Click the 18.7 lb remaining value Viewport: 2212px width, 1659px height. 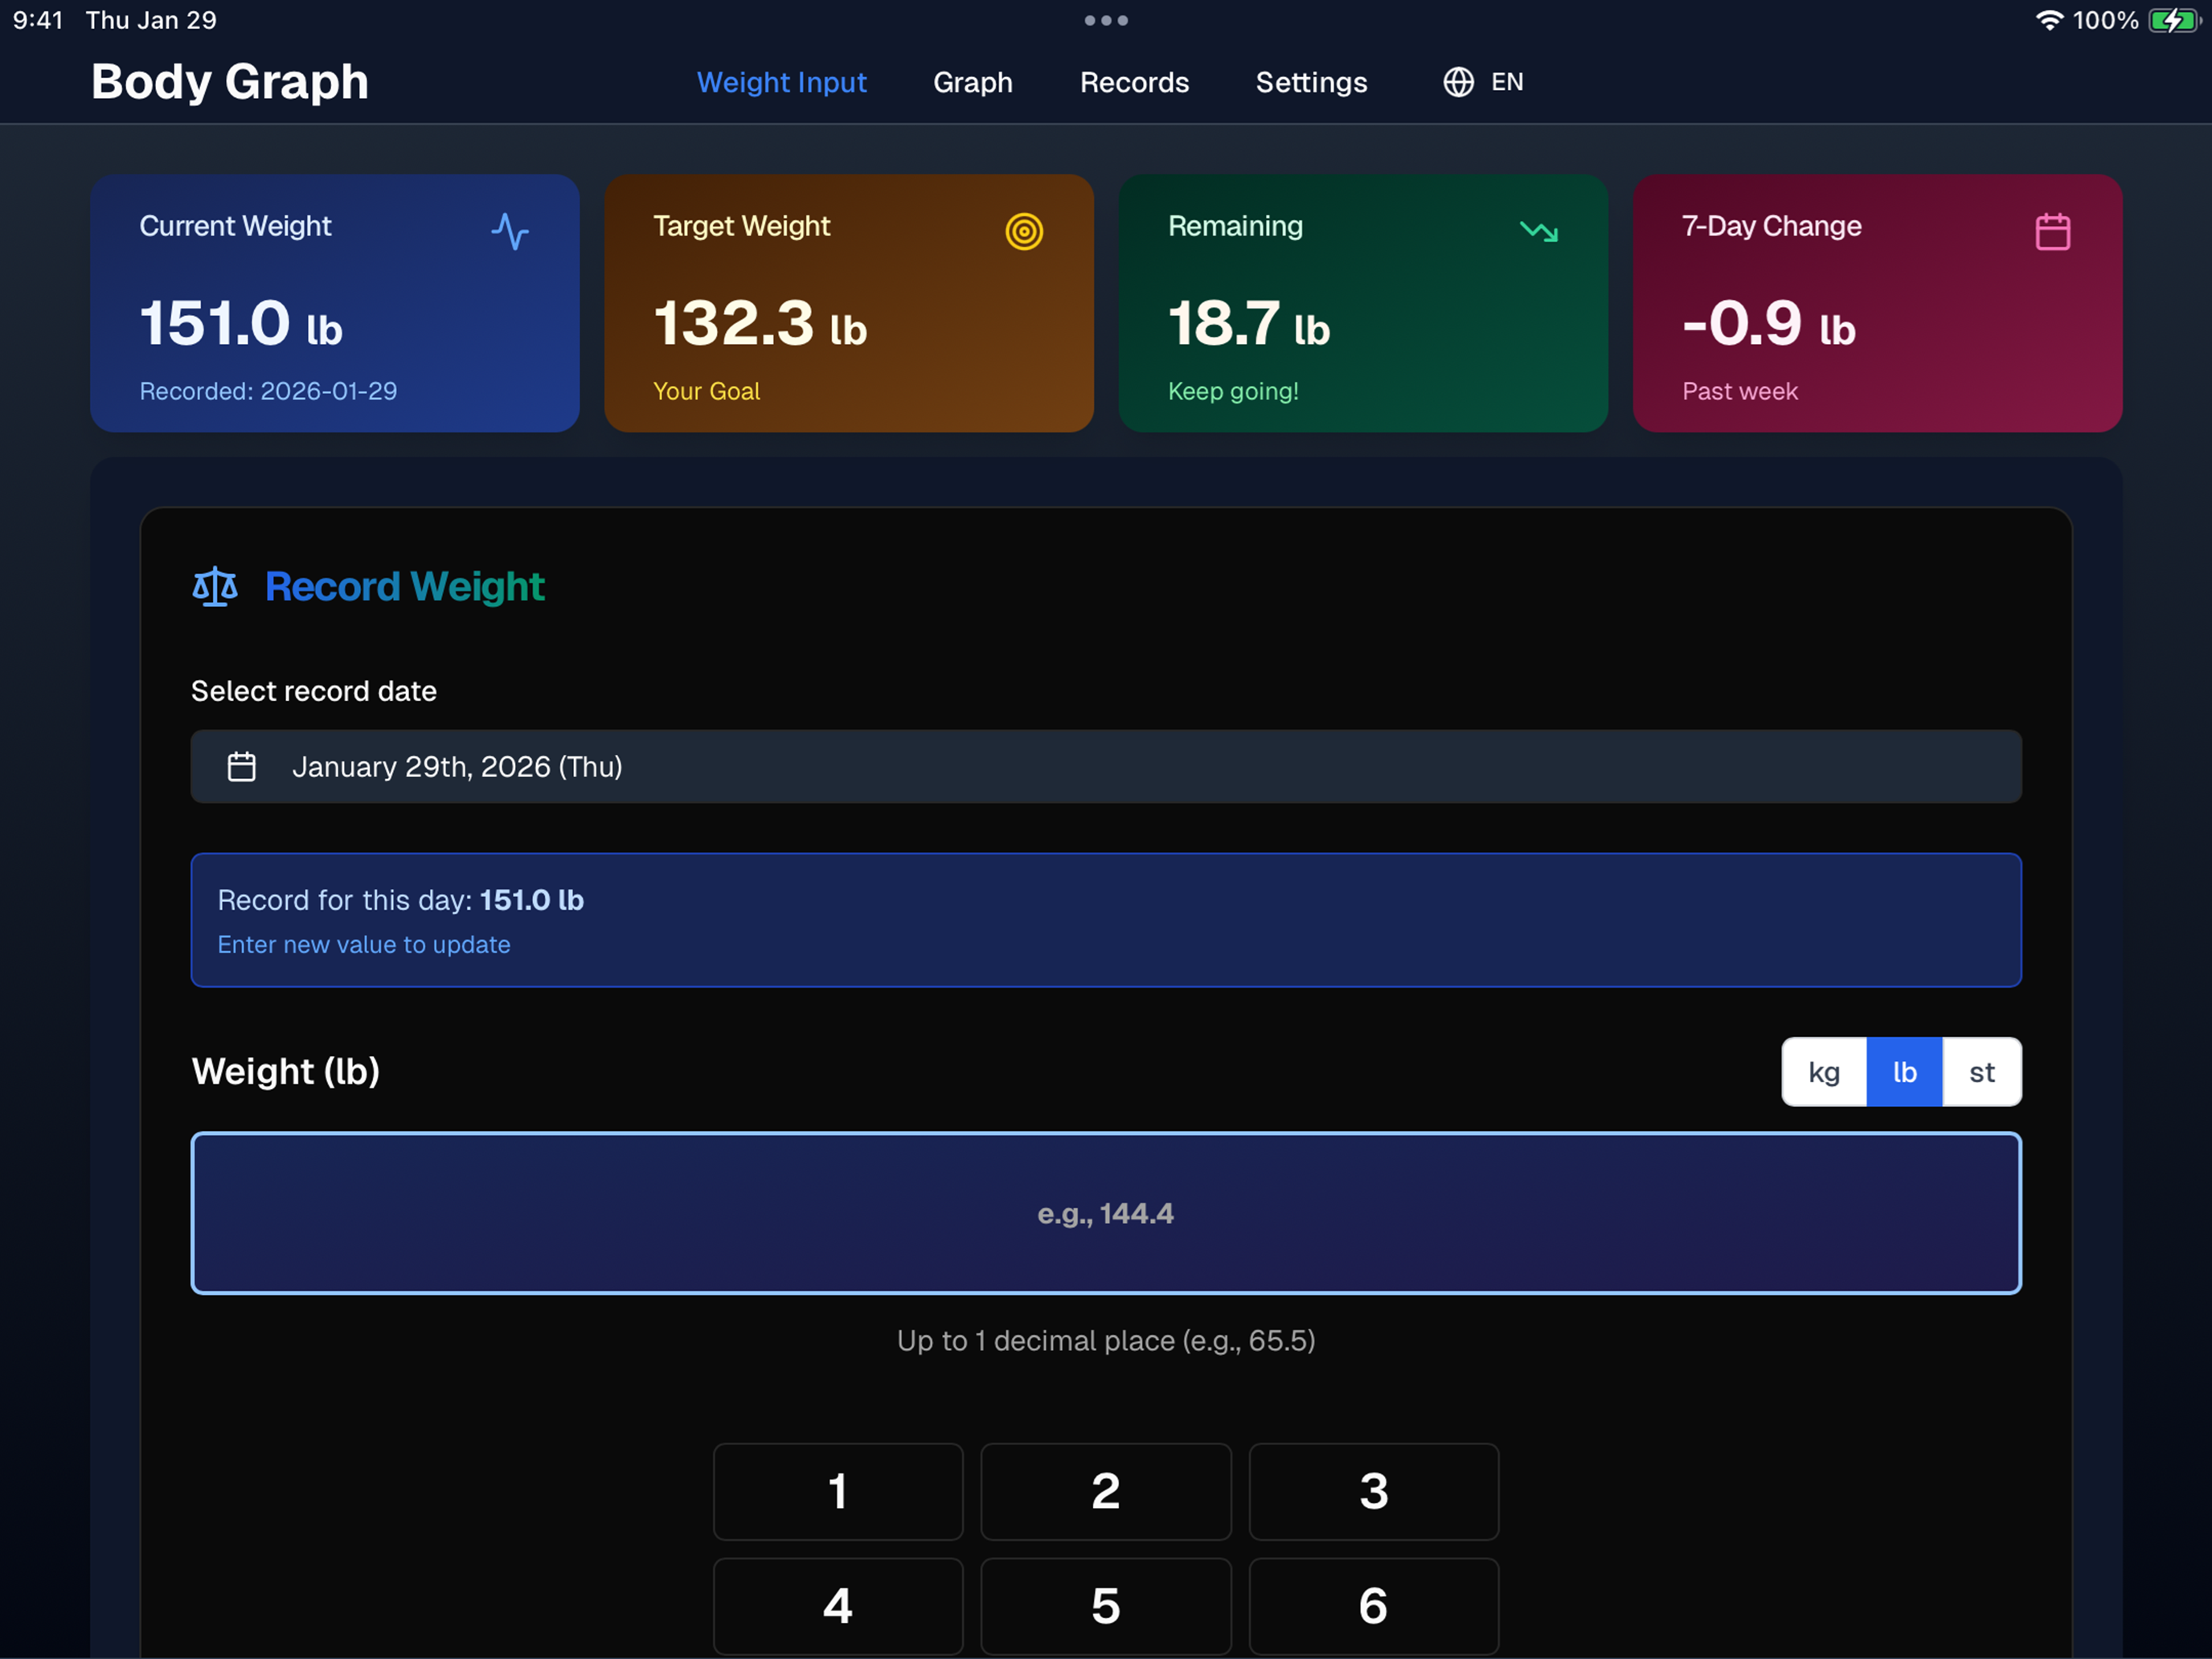point(1249,323)
